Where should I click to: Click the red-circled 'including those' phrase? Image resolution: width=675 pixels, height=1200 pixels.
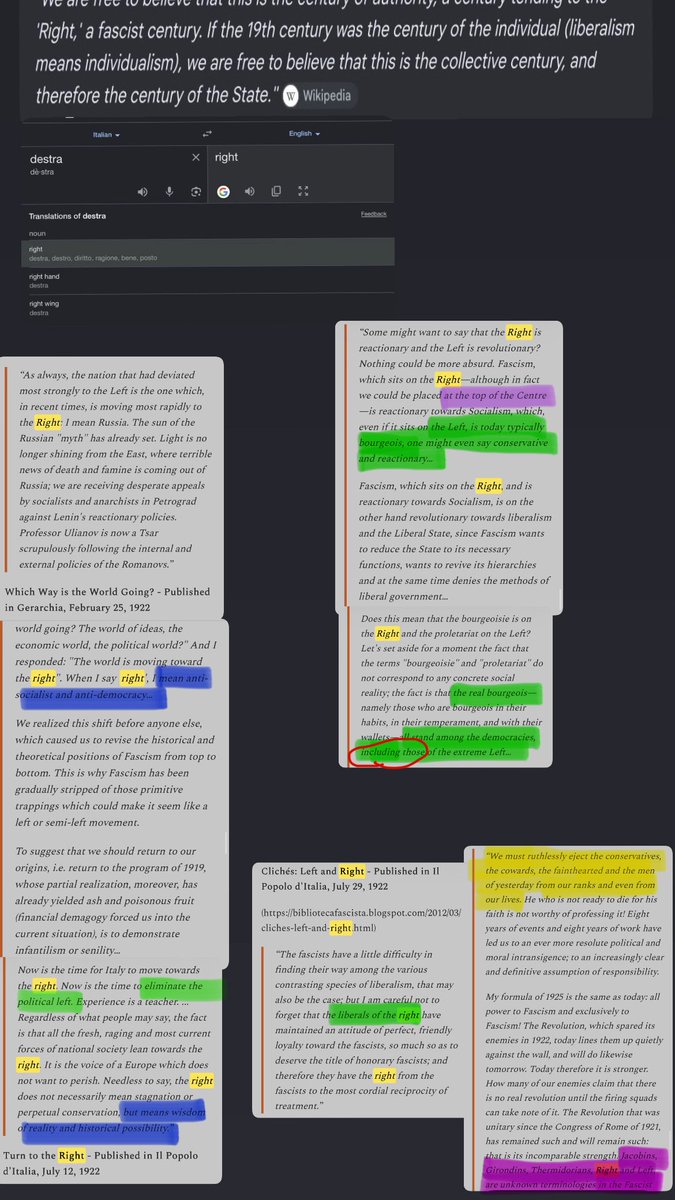[394, 751]
